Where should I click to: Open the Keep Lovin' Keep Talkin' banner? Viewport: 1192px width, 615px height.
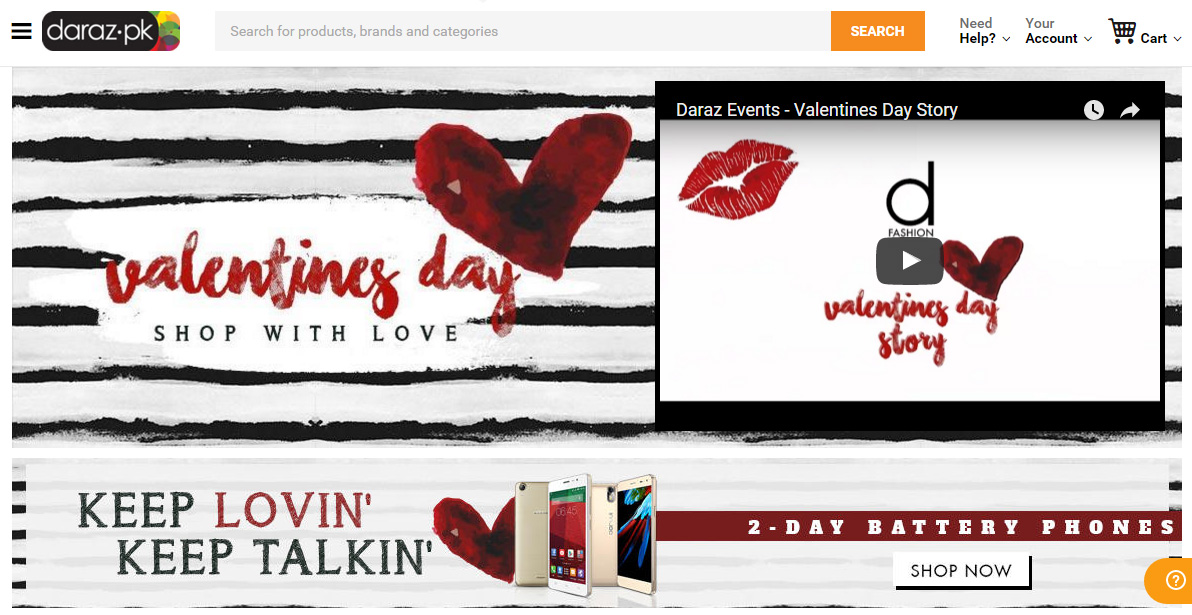point(597,533)
